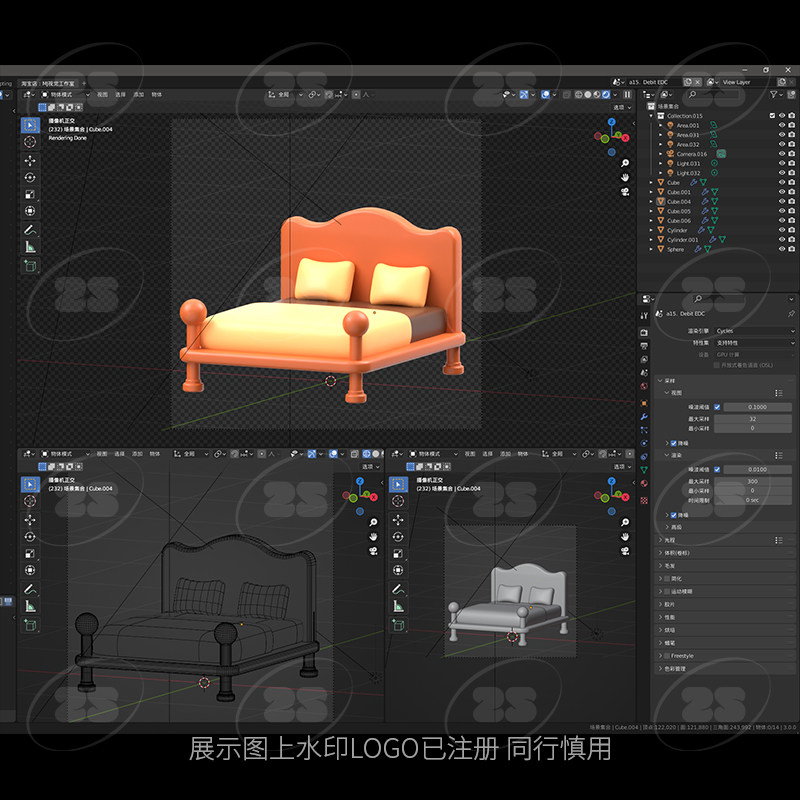
Task: Adjust render max samples 300 field
Action: (x=753, y=481)
